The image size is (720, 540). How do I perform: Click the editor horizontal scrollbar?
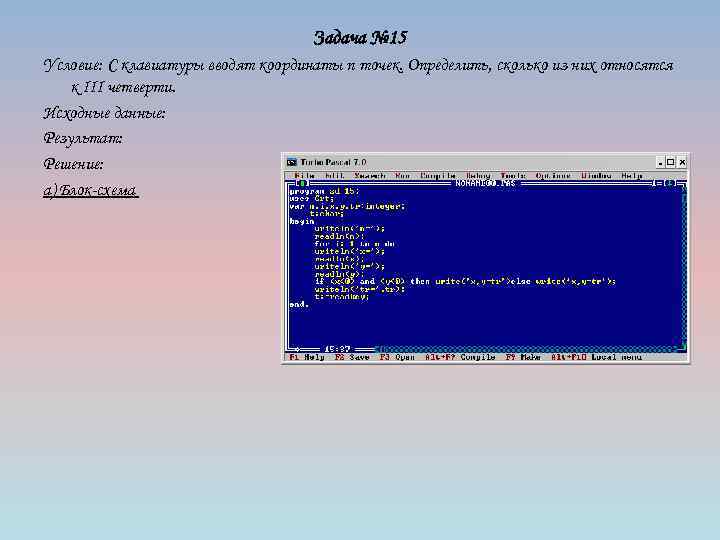click(526, 349)
